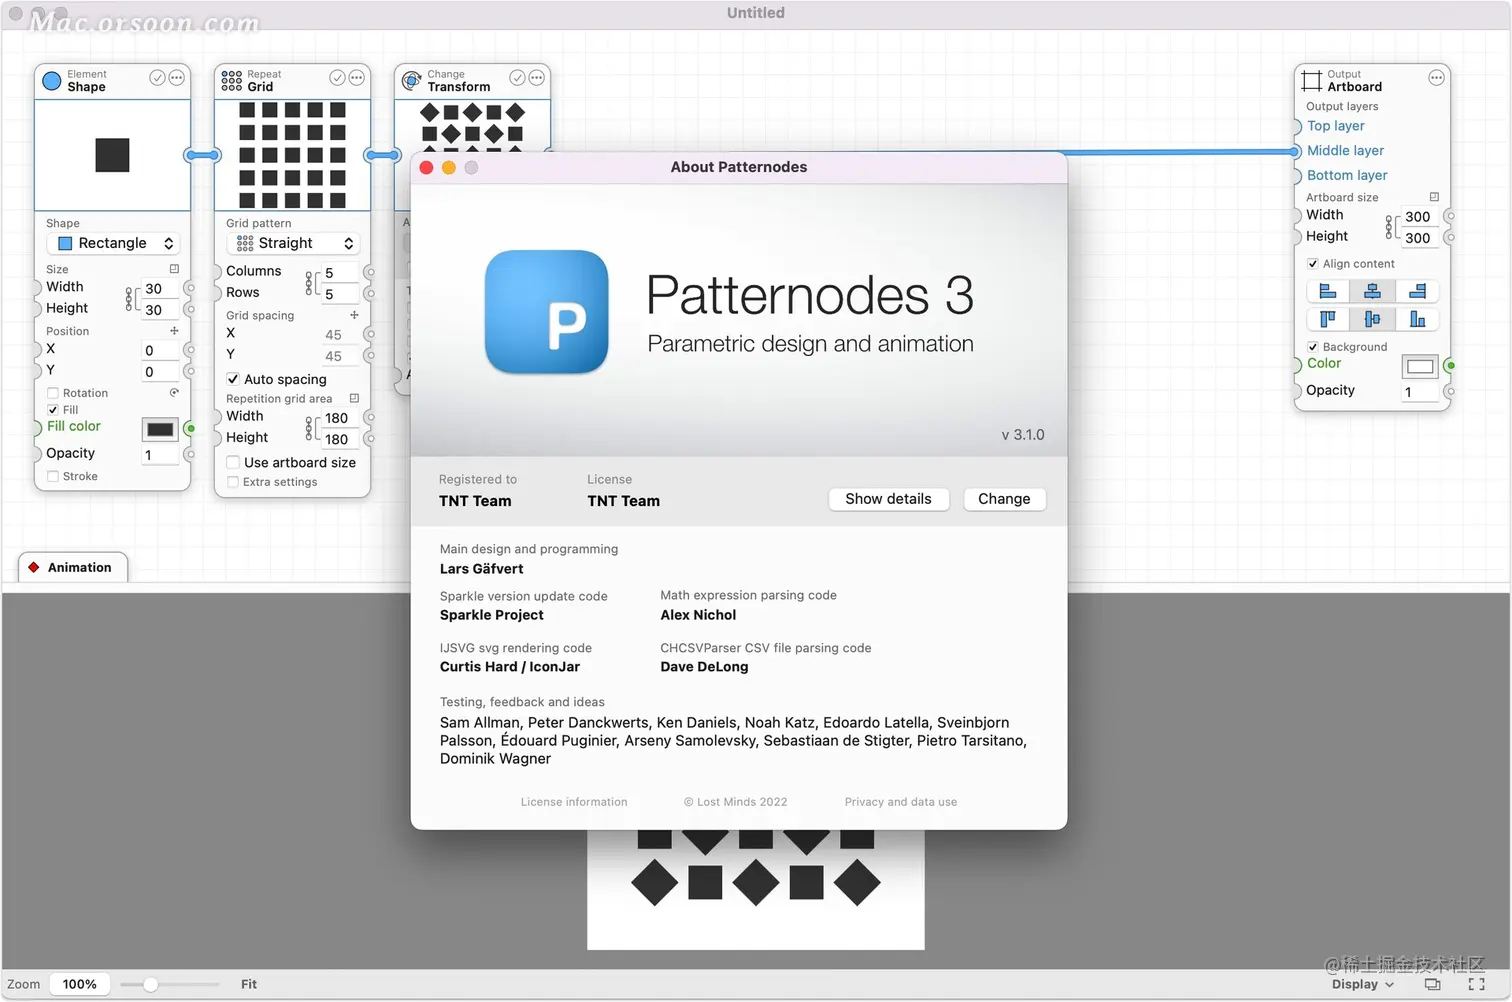The width and height of the screenshot is (1512, 1002).
Task: Click the Change license button
Action: (1004, 499)
